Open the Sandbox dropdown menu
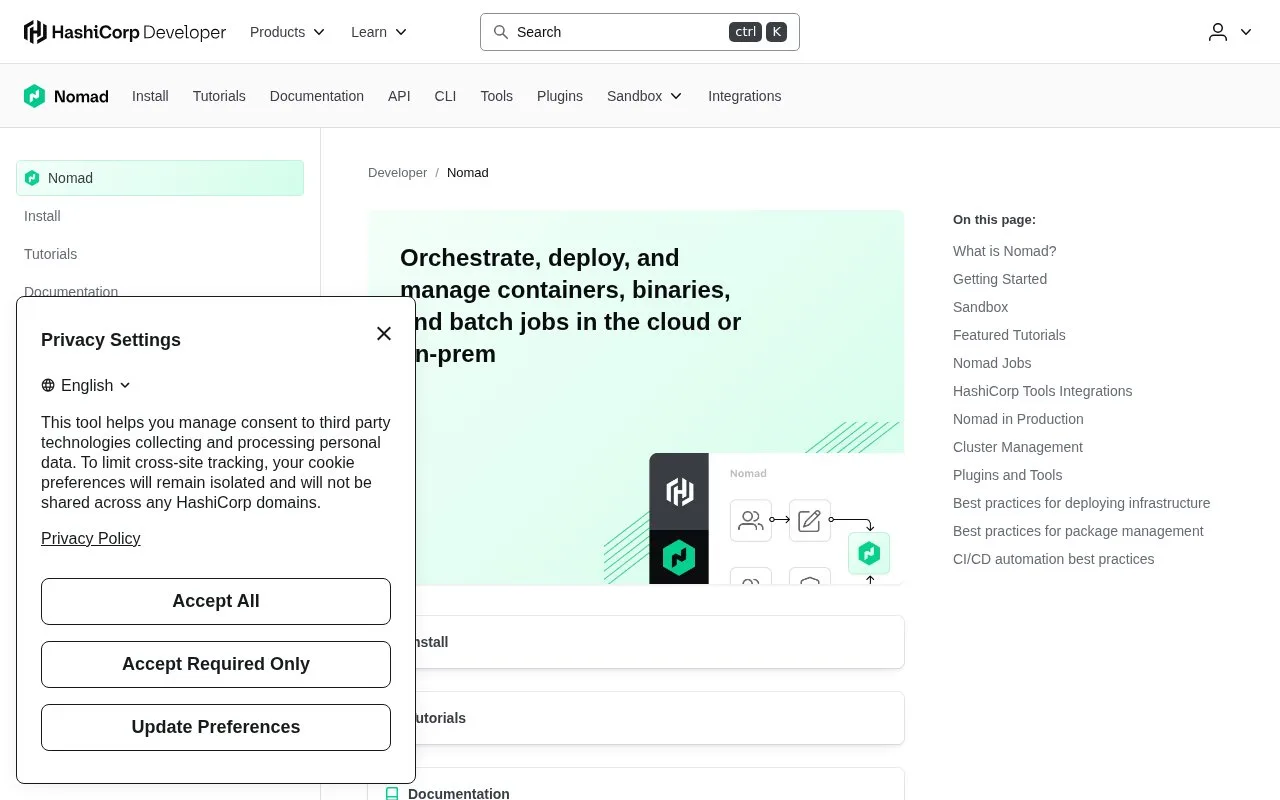1280x800 pixels. coord(645,96)
